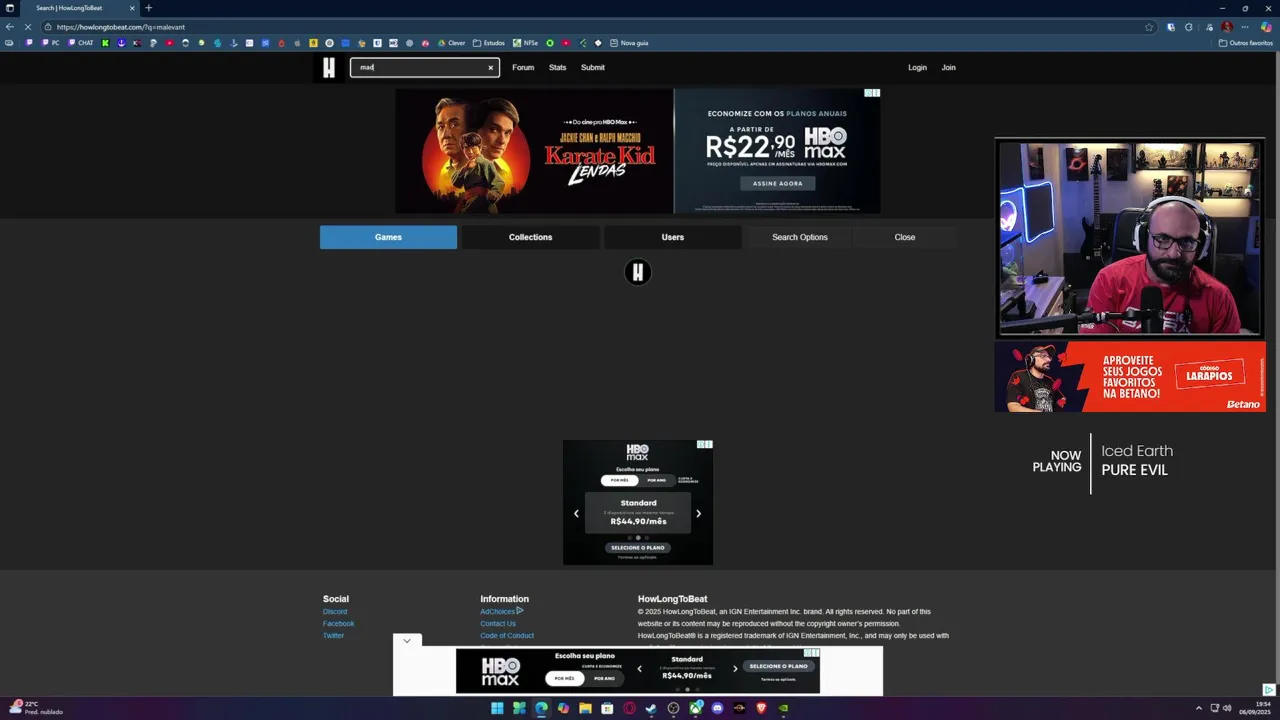Click Selecione o Plano in bottom banner
This screenshot has height=720, width=1280.
point(778,666)
